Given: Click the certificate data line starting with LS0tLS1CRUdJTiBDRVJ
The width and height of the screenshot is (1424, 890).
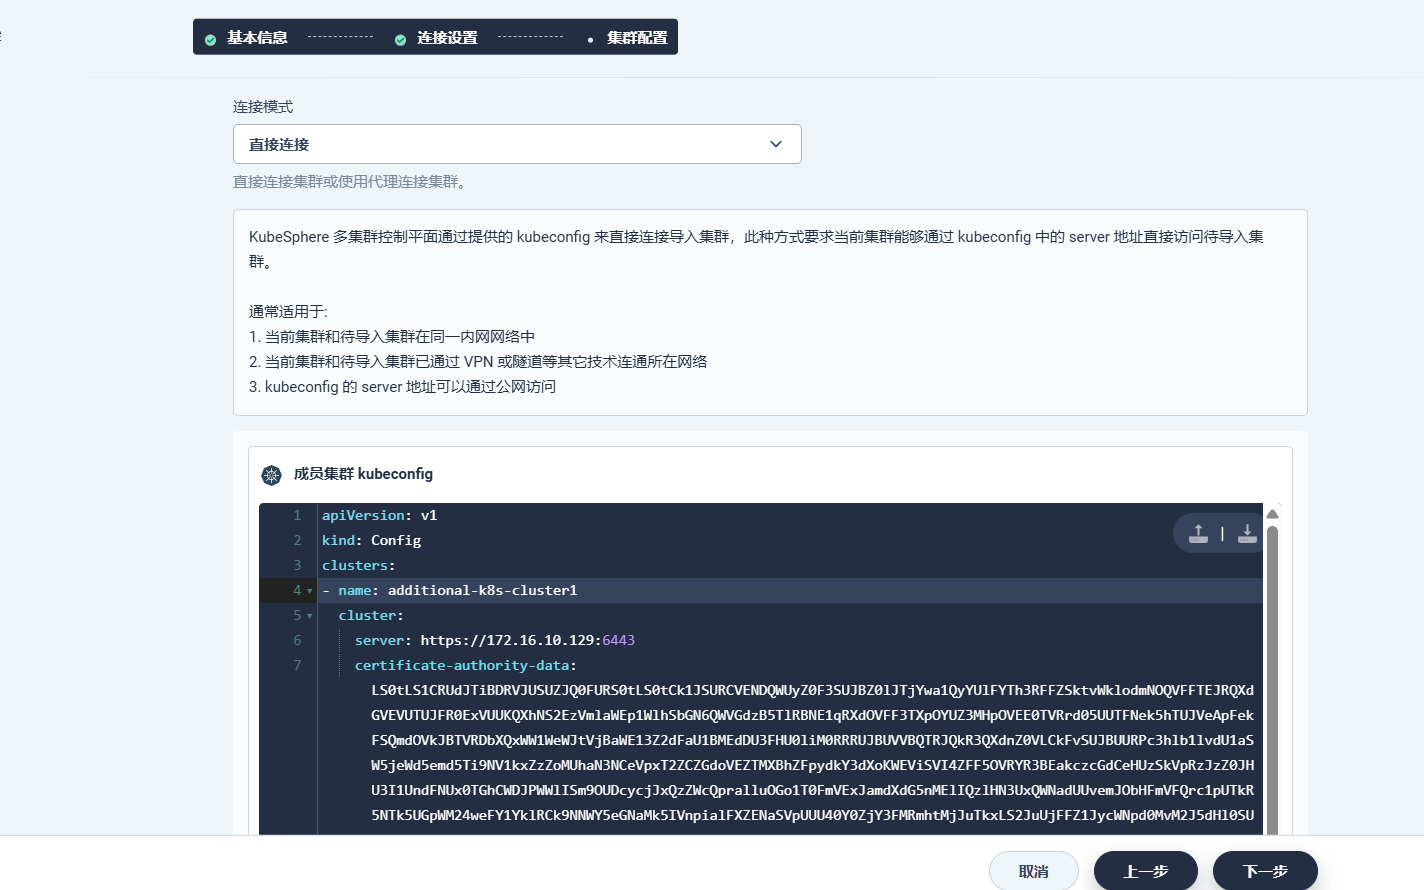Looking at the screenshot, I should (x=812, y=690).
